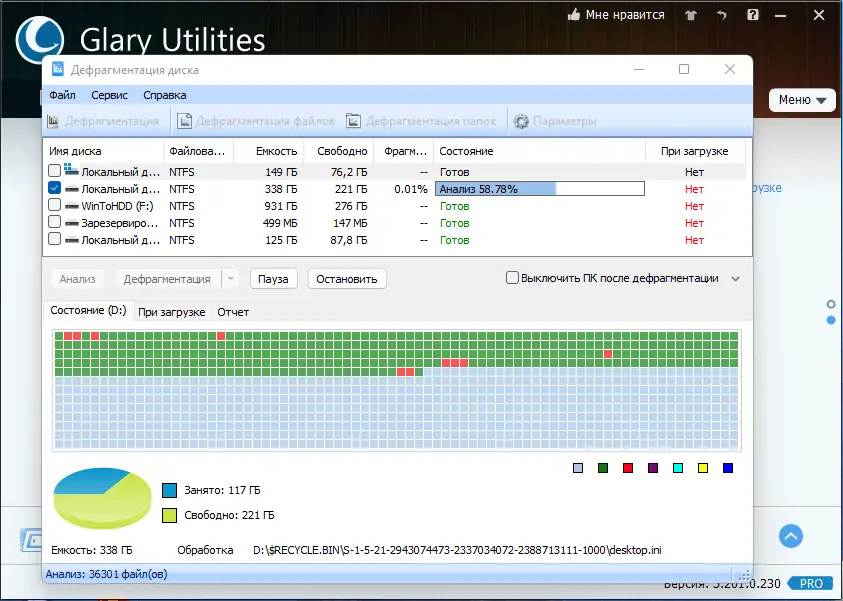Click the Пауза button
This screenshot has height=601, width=843.
[x=273, y=279]
